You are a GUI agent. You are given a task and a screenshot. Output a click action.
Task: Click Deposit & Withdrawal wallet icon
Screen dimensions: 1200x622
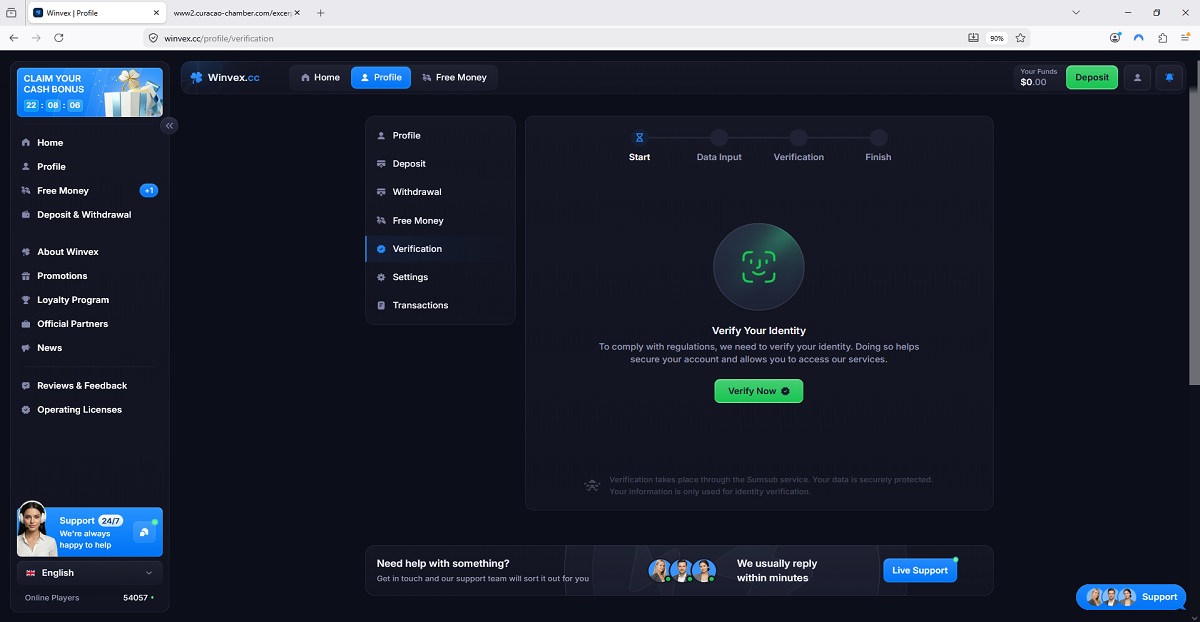pyautogui.click(x=26, y=215)
